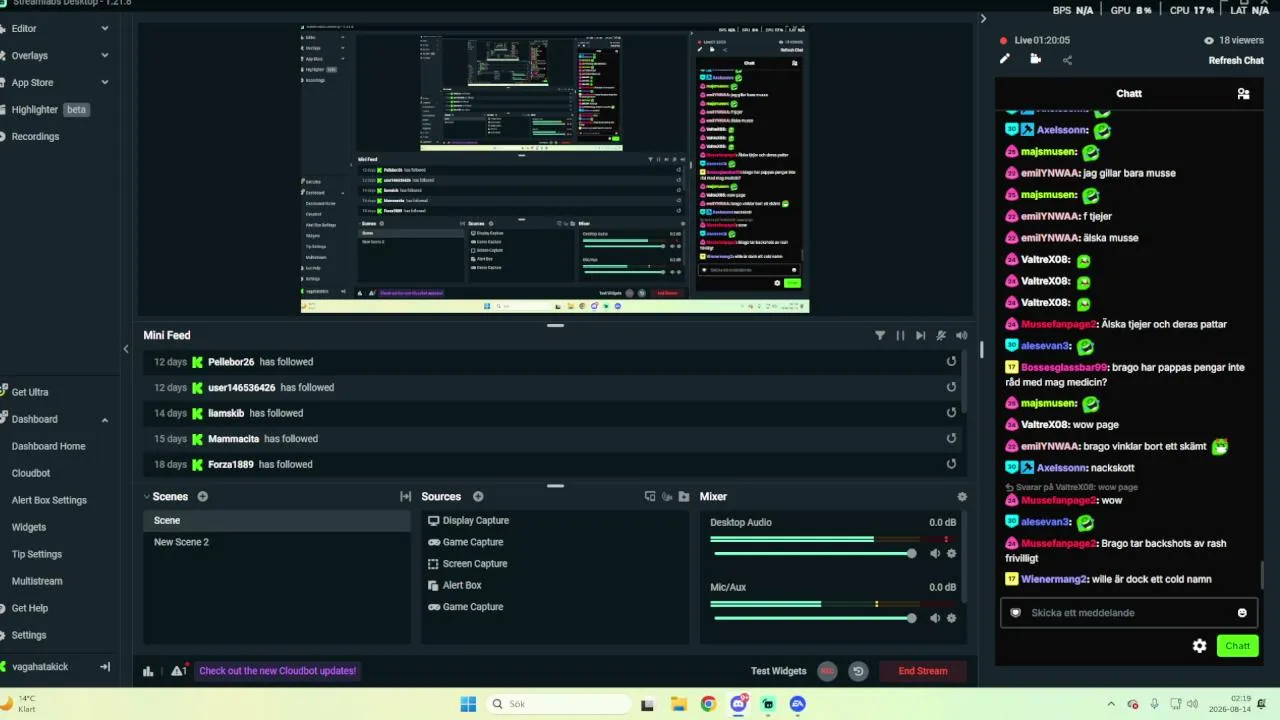Open the camera icon beside pencil
Viewport: 1280px width, 720px height.
(x=1035, y=59)
